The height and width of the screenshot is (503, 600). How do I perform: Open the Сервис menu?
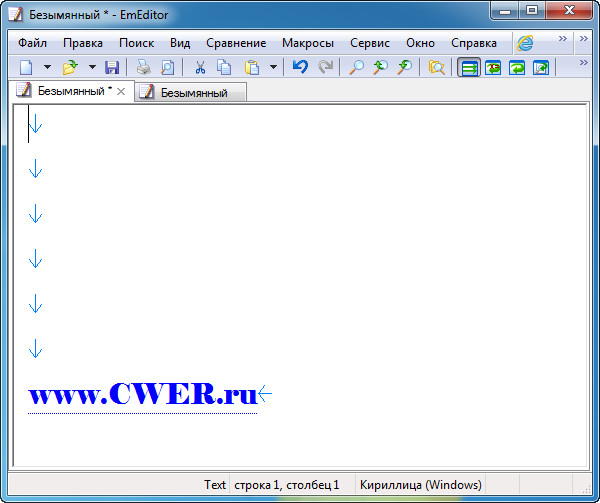pos(370,43)
